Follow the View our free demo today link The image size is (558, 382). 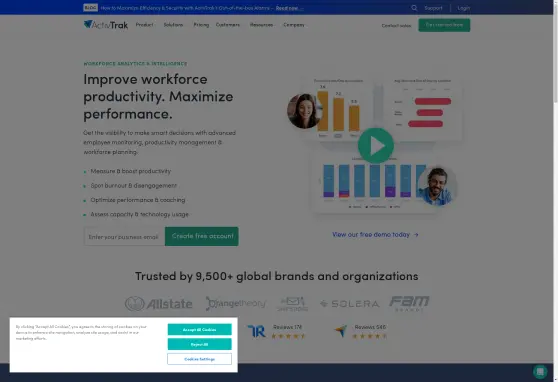point(375,235)
